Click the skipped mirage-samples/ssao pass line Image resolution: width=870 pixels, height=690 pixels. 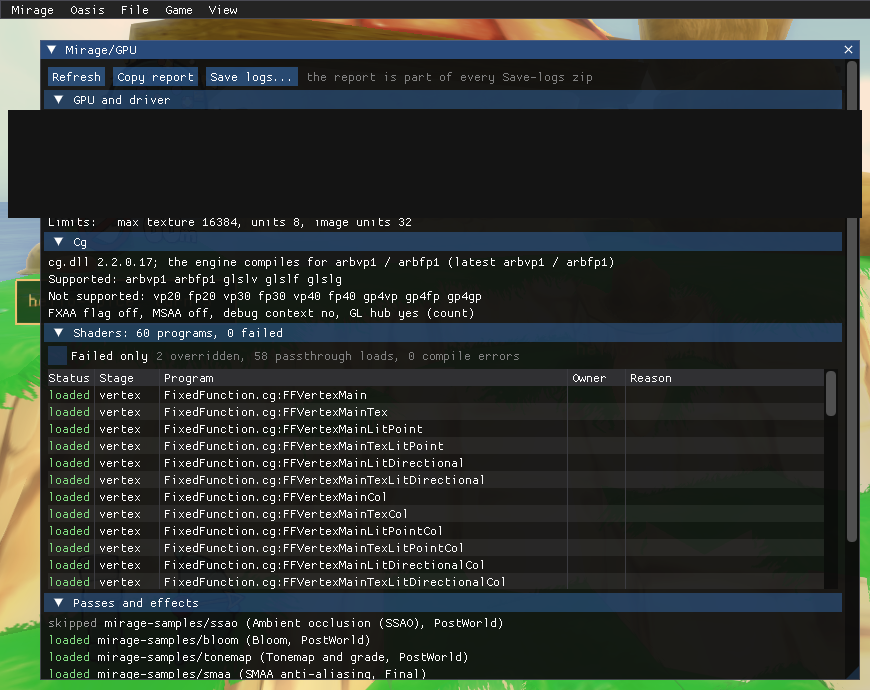pyautogui.click(x=276, y=623)
